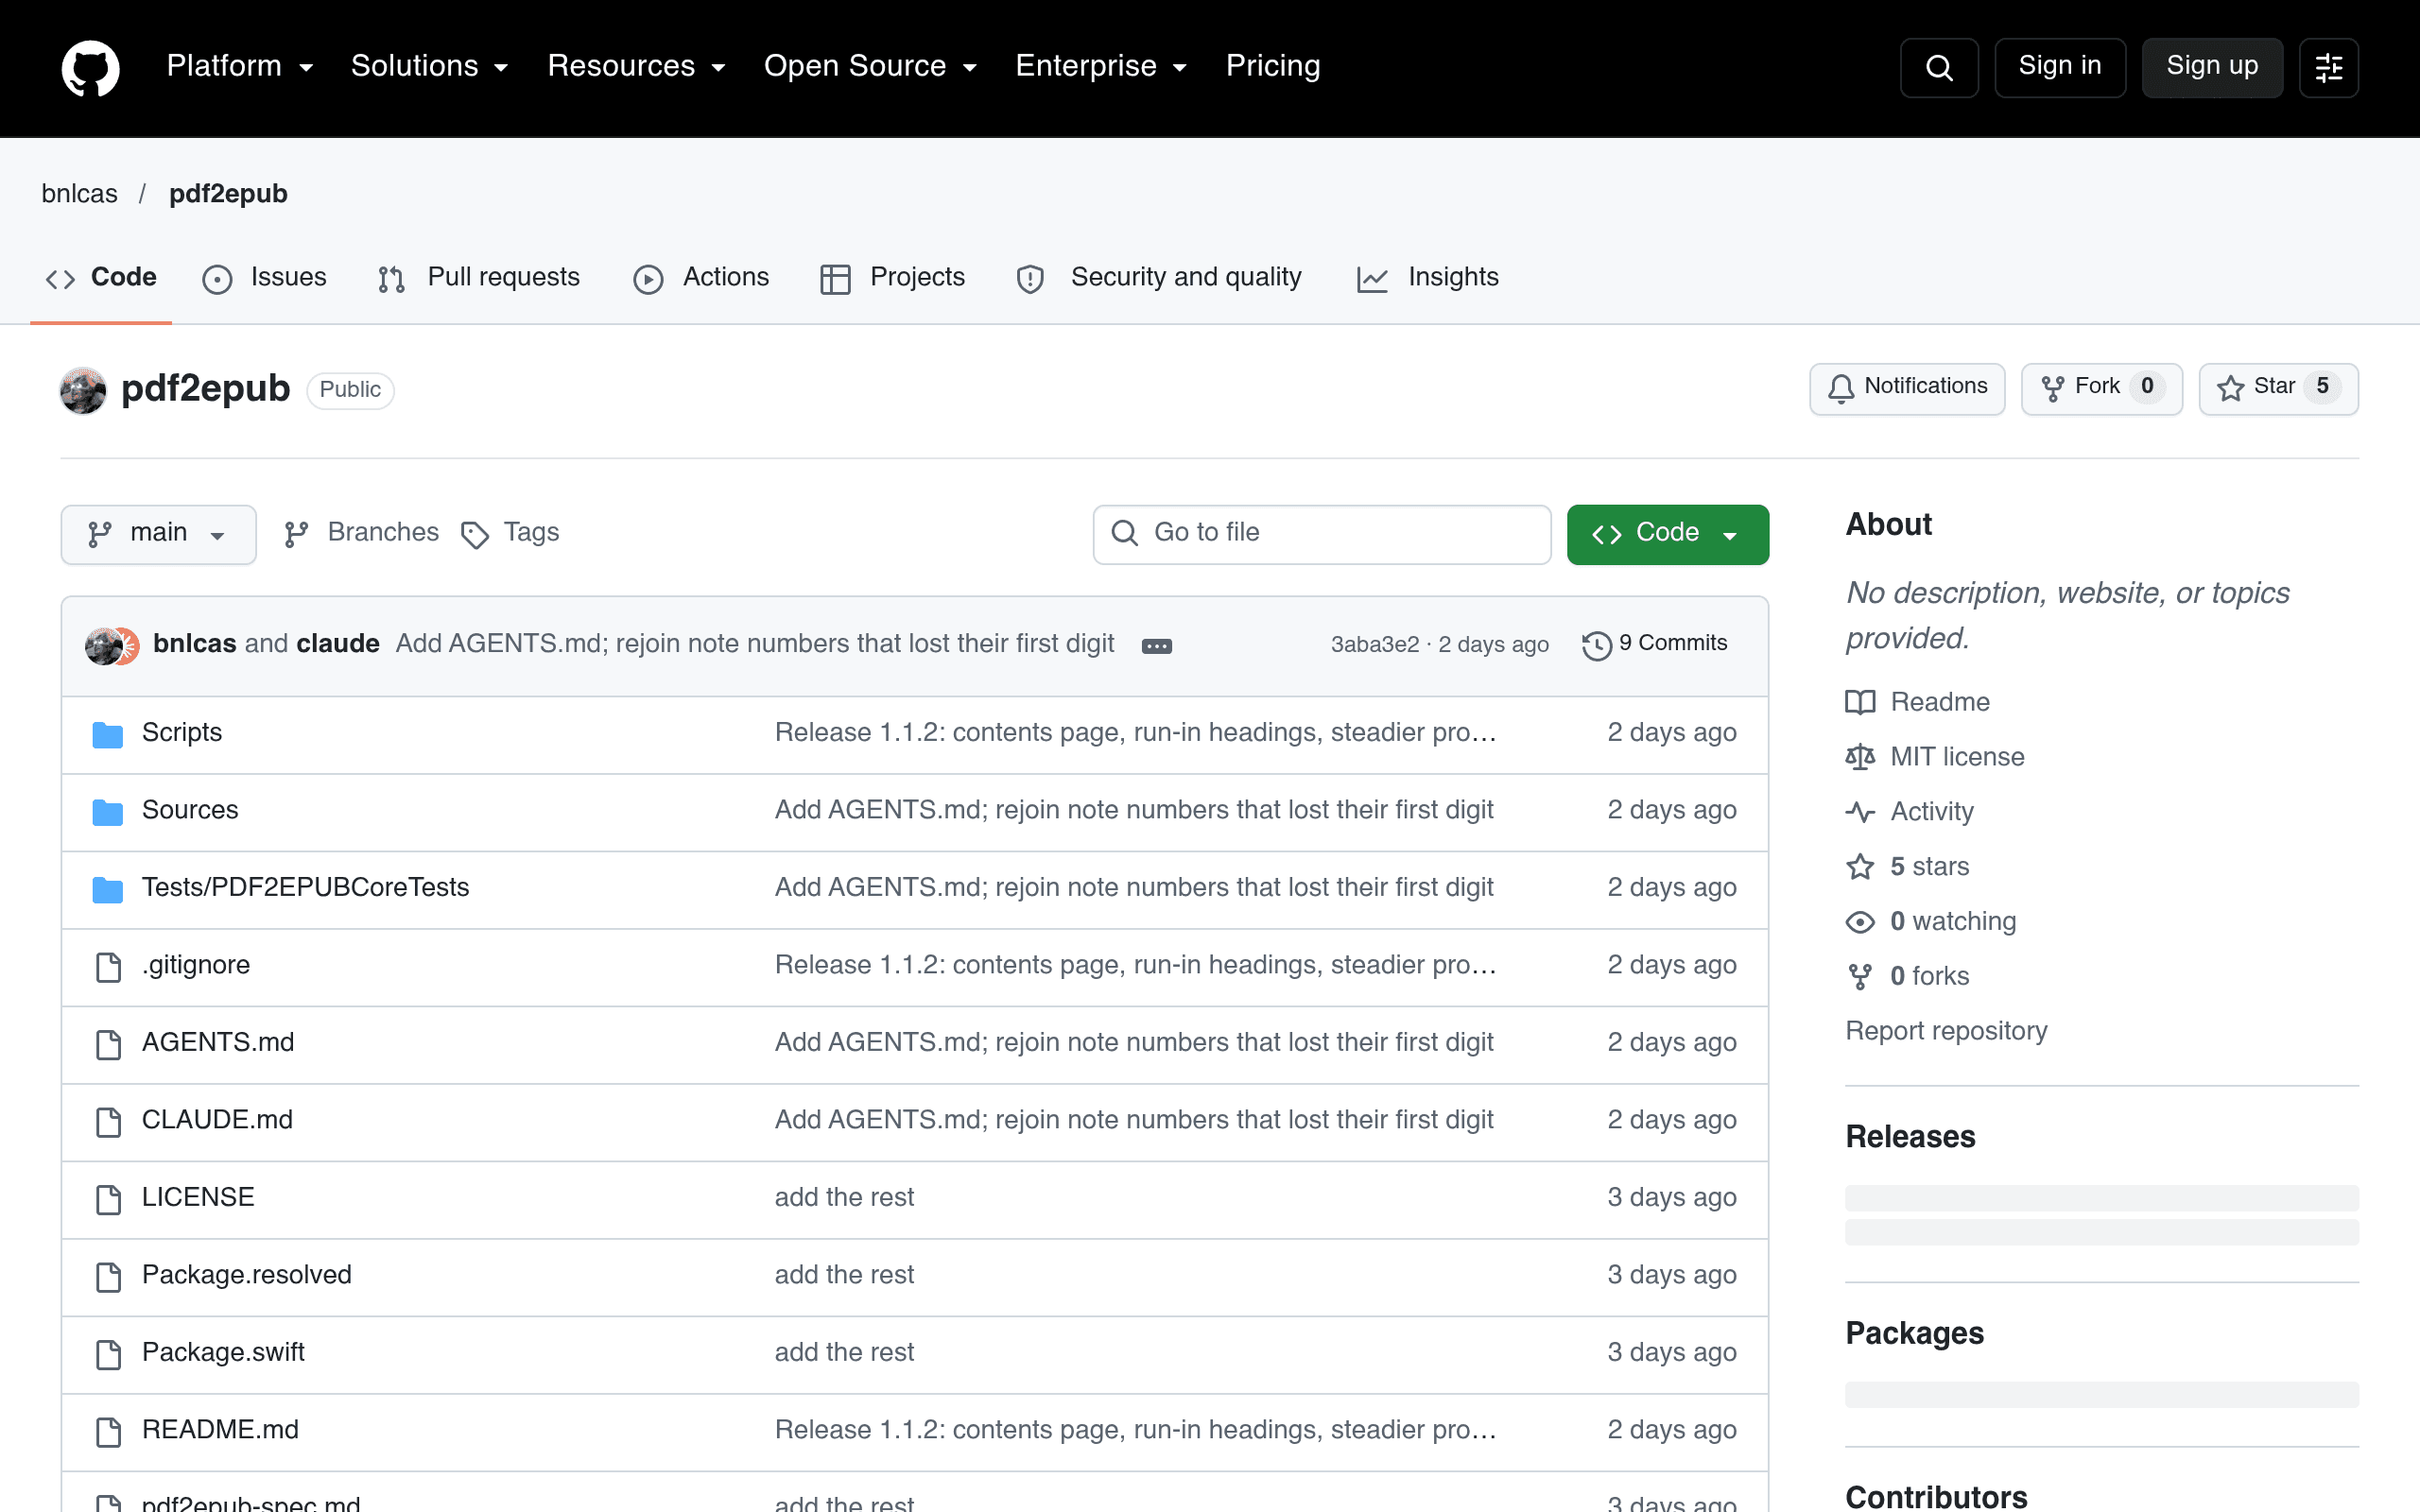Expand the Resources menu

[636, 67]
